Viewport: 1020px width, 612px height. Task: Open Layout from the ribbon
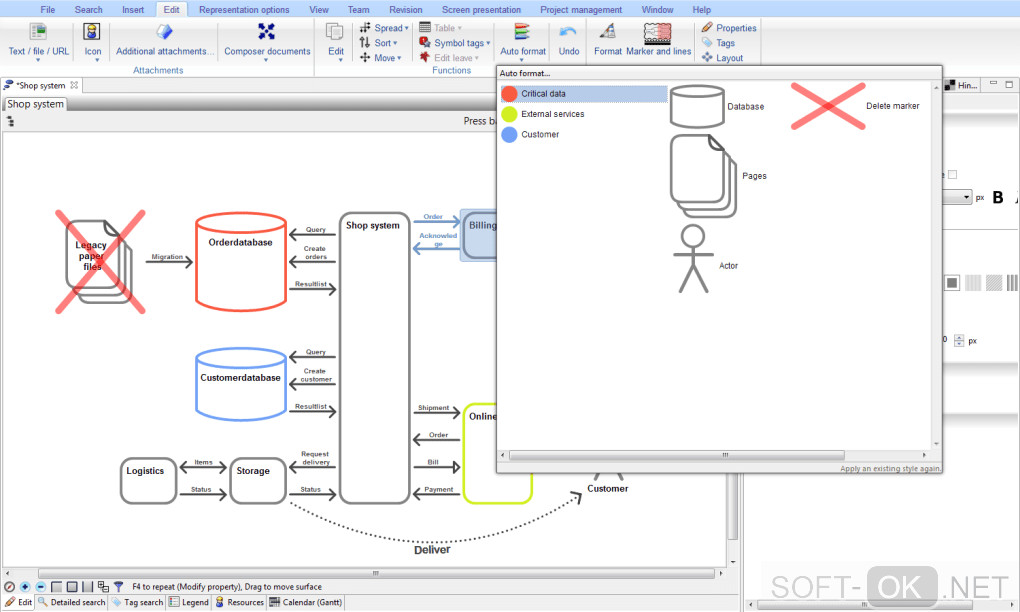coord(722,58)
